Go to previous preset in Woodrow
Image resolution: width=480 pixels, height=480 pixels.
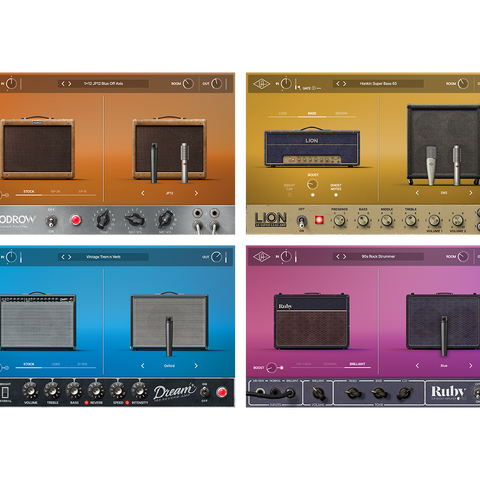[x=63, y=84]
